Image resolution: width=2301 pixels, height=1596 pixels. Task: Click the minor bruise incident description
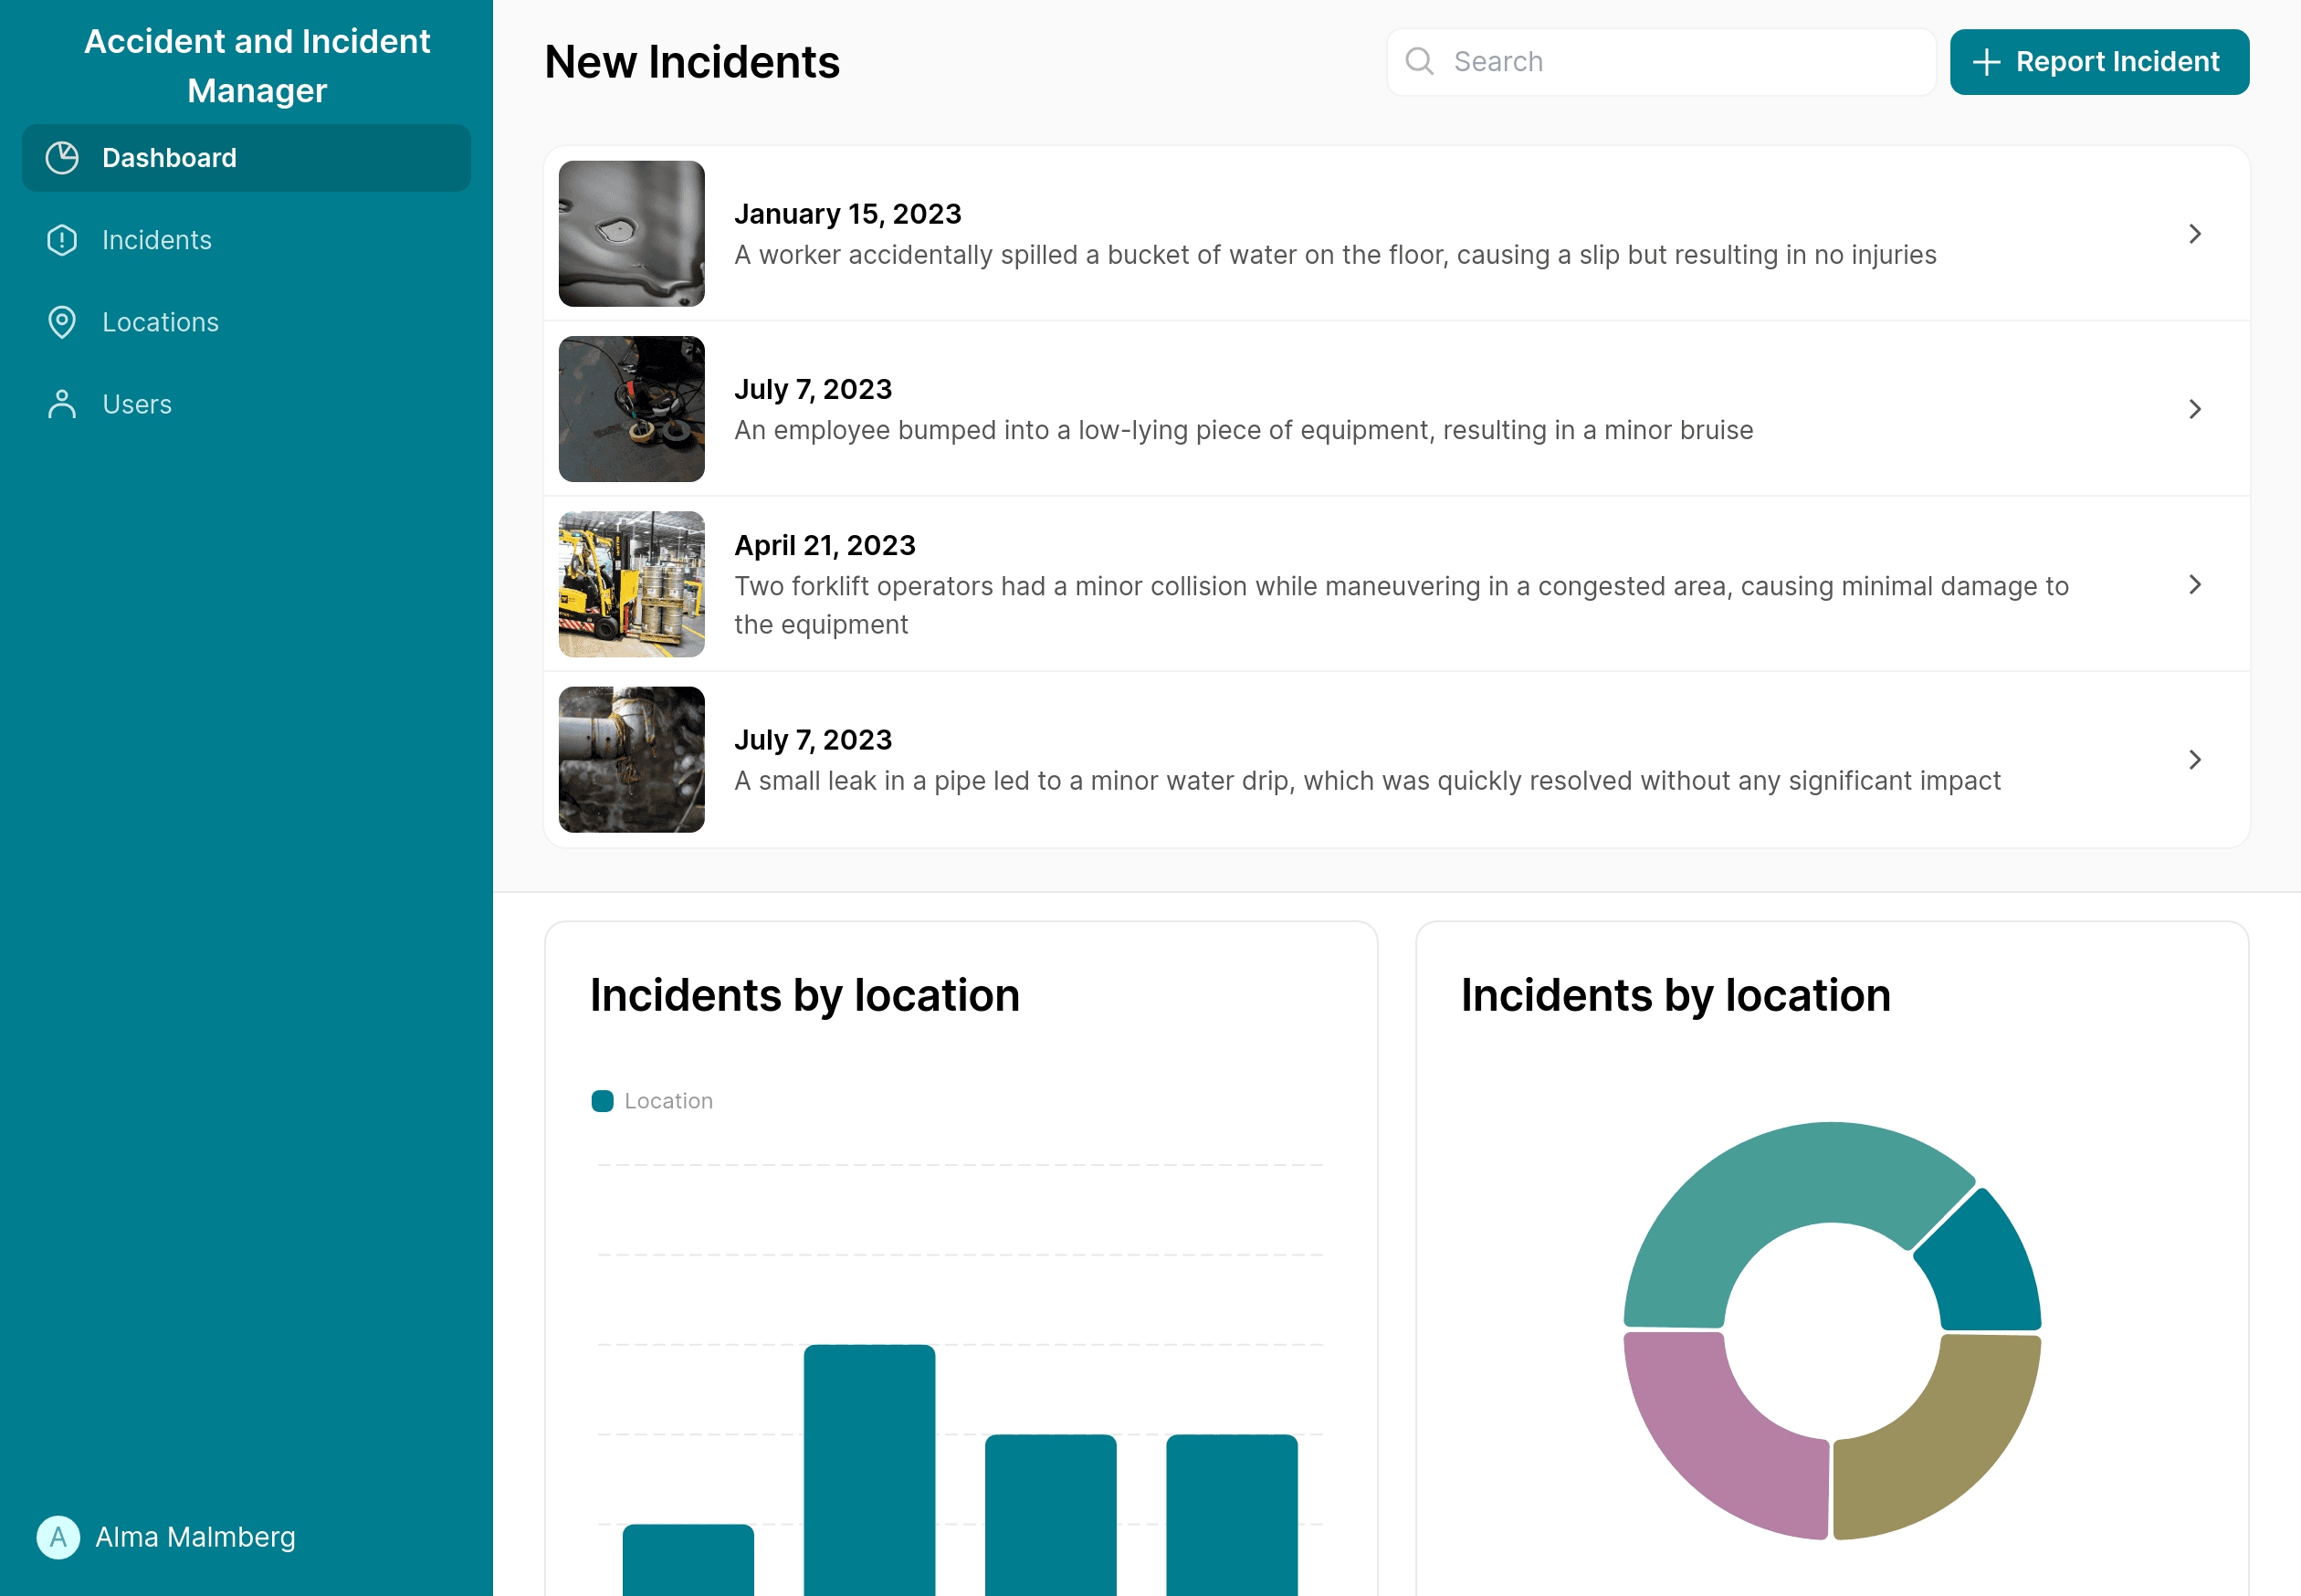pos(1243,430)
